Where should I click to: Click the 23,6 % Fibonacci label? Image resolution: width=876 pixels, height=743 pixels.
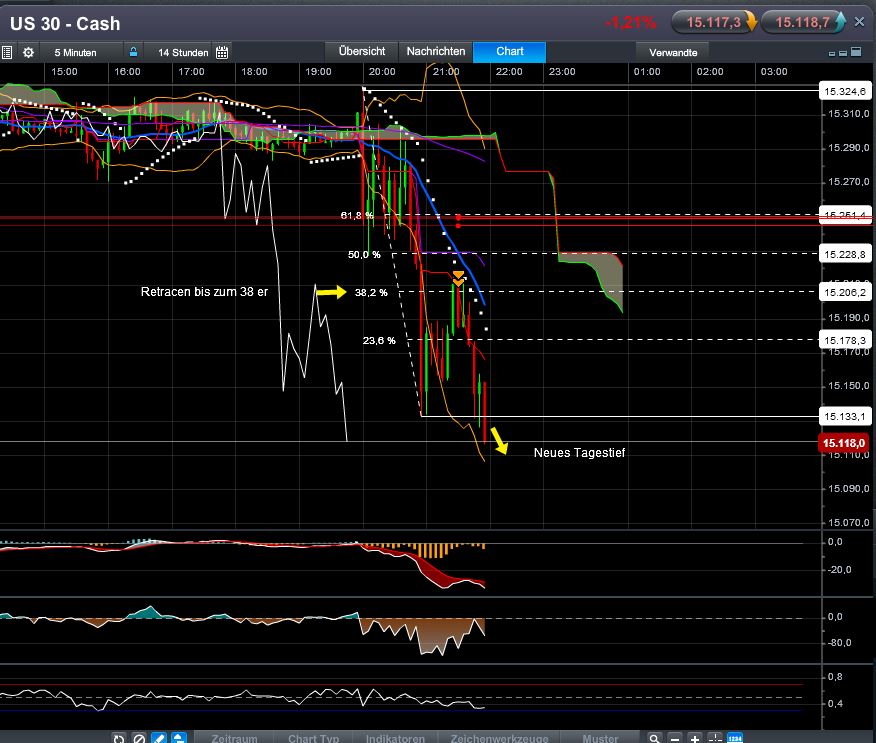(x=379, y=340)
